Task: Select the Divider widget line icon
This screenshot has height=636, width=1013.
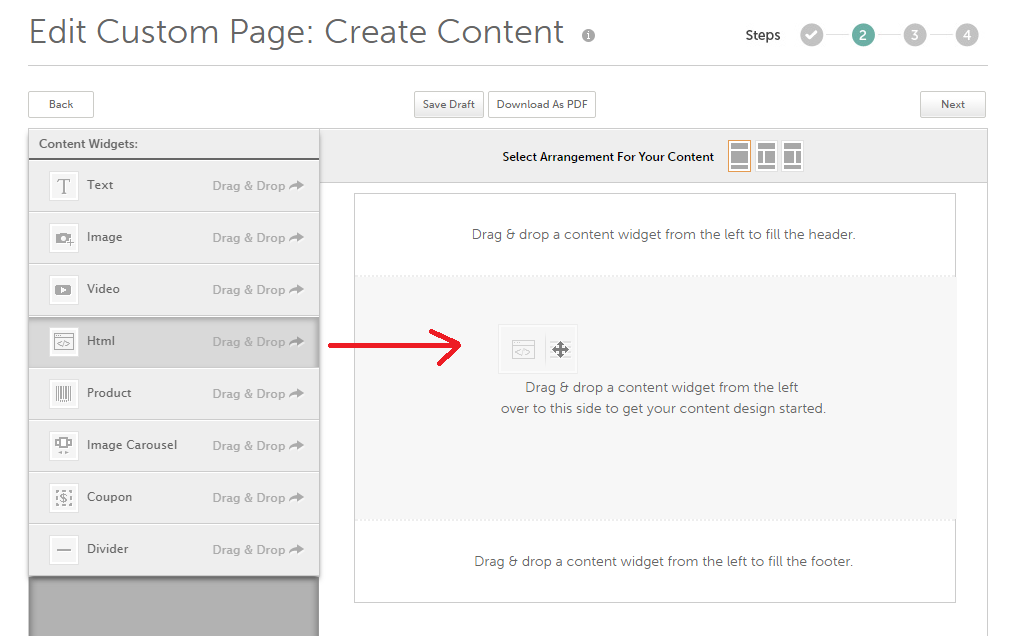Action: pyautogui.click(x=63, y=549)
